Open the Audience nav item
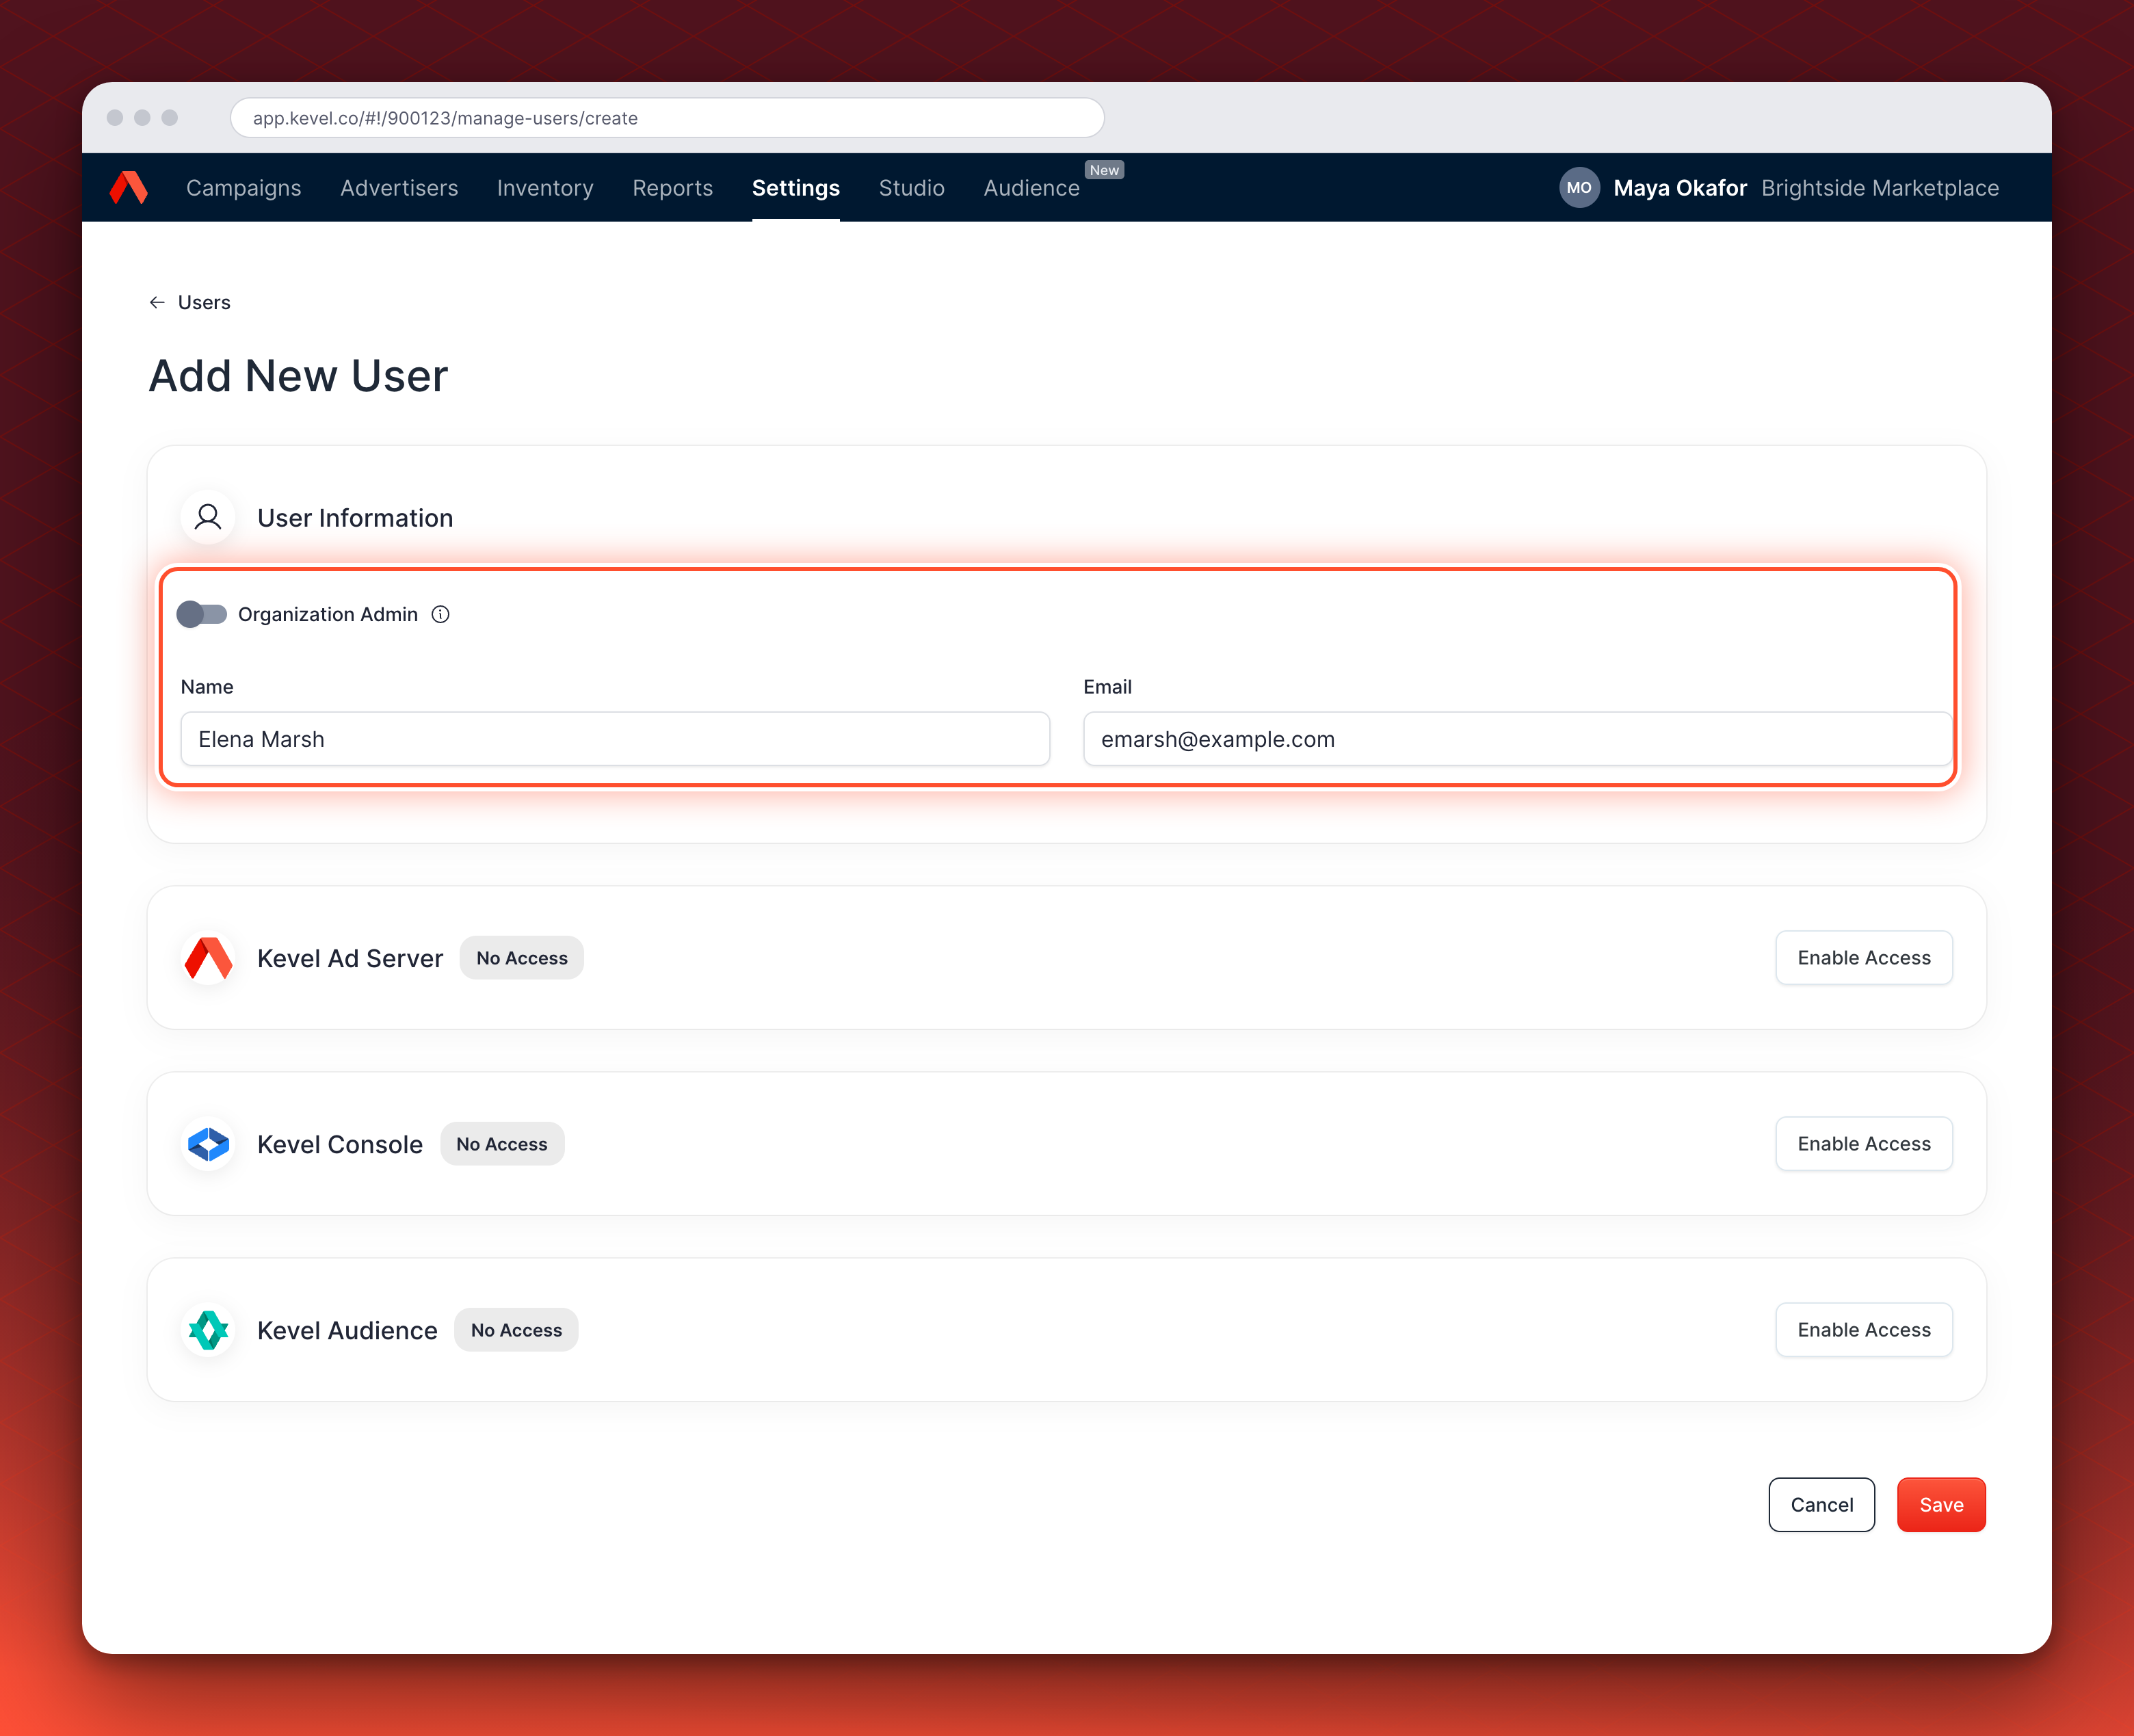Image resolution: width=2134 pixels, height=1736 pixels. pyautogui.click(x=1032, y=188)
